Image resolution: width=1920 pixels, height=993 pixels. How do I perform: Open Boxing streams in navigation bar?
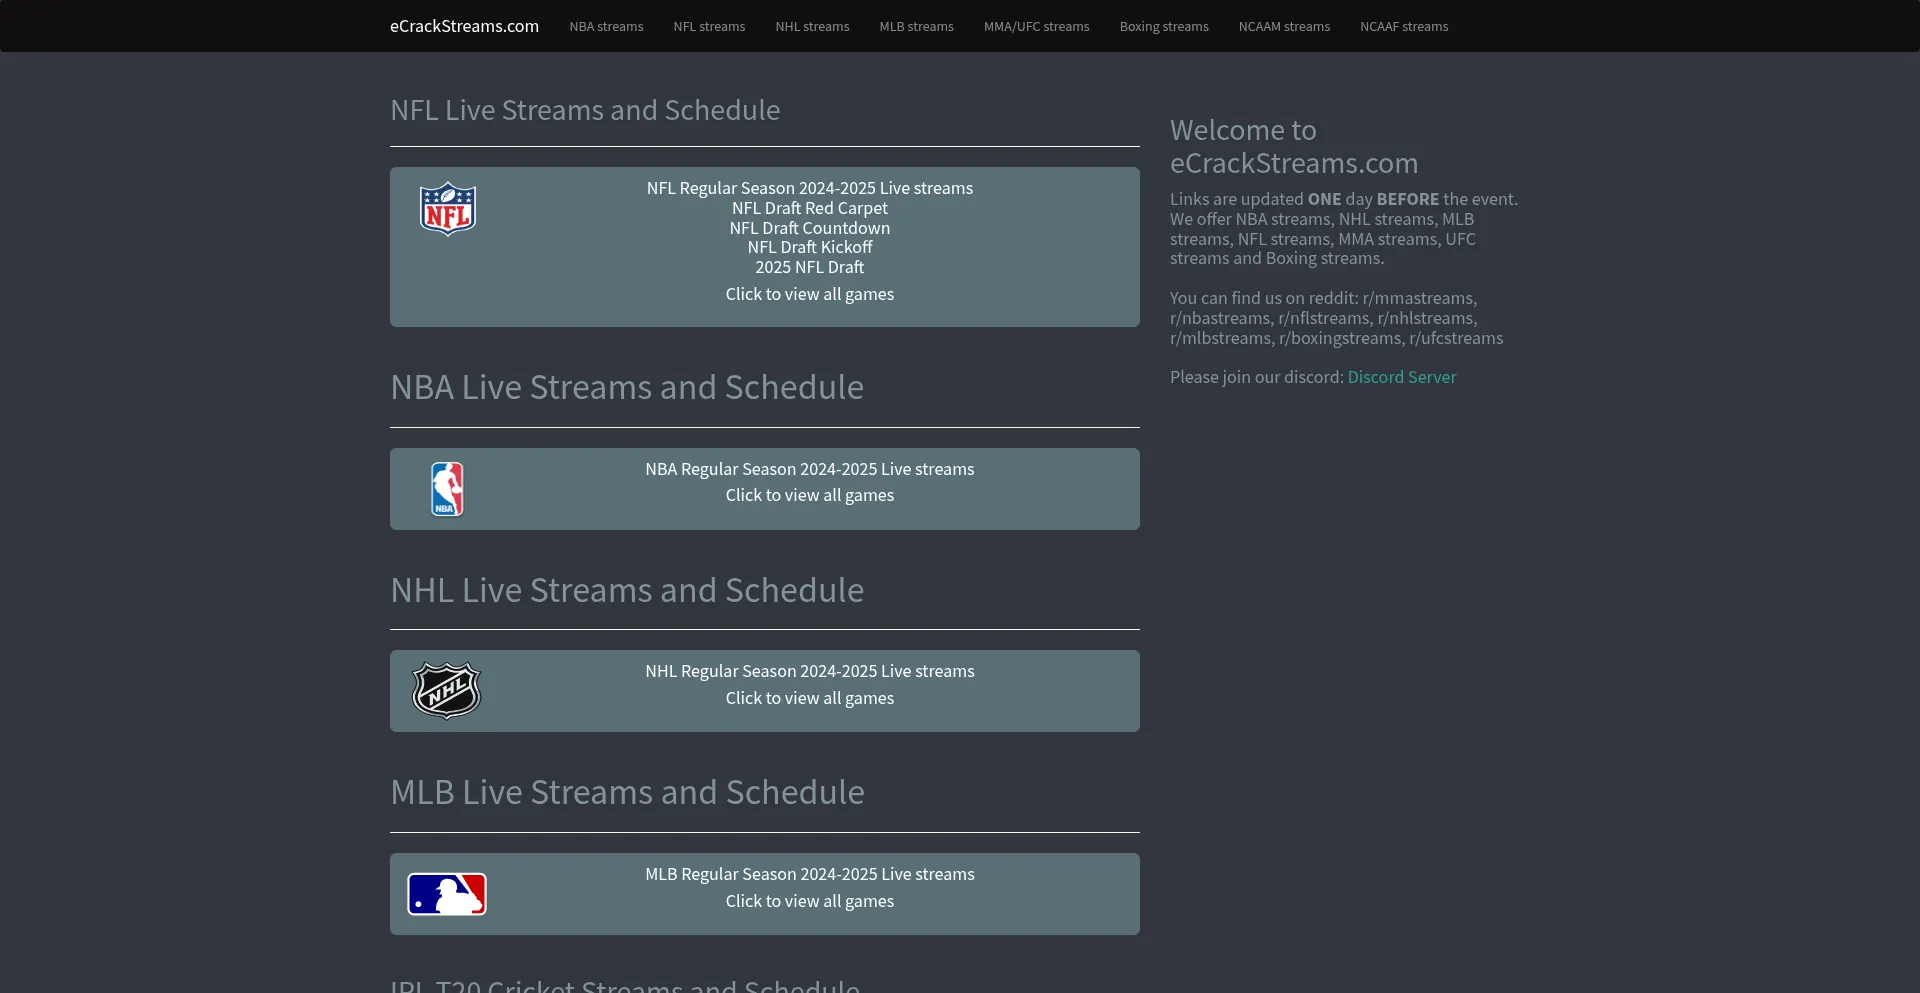pos(1164,26)
